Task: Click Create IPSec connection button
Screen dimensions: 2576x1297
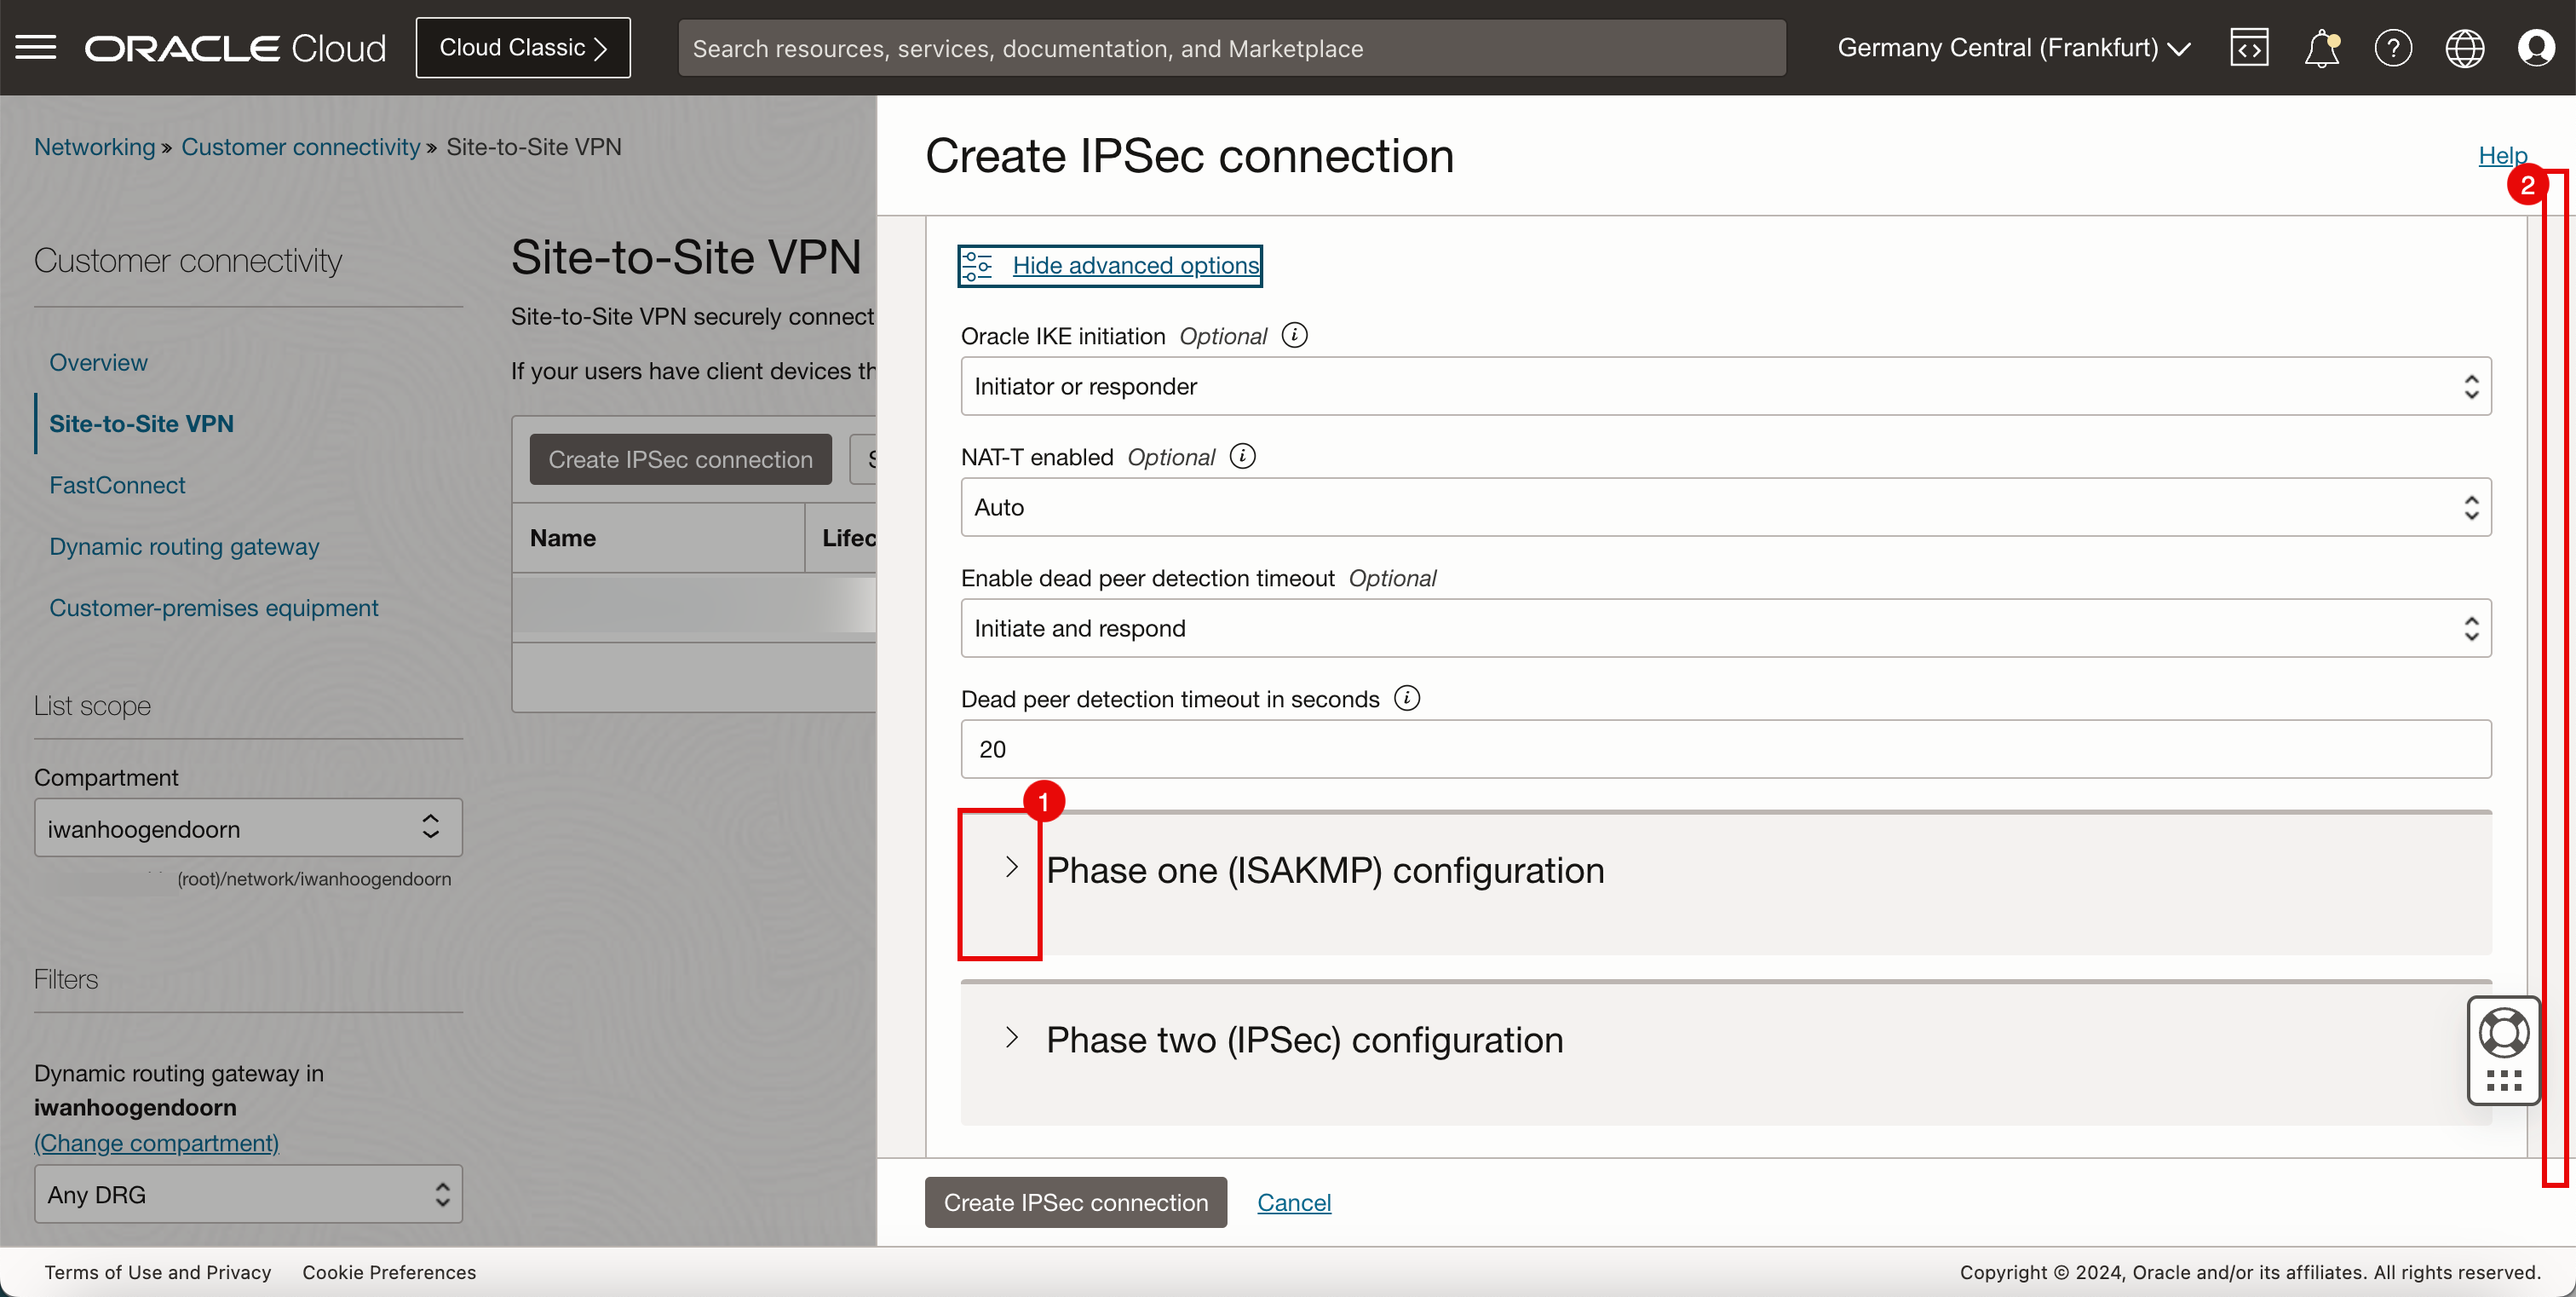Action: click(x=1075, y=1202)
